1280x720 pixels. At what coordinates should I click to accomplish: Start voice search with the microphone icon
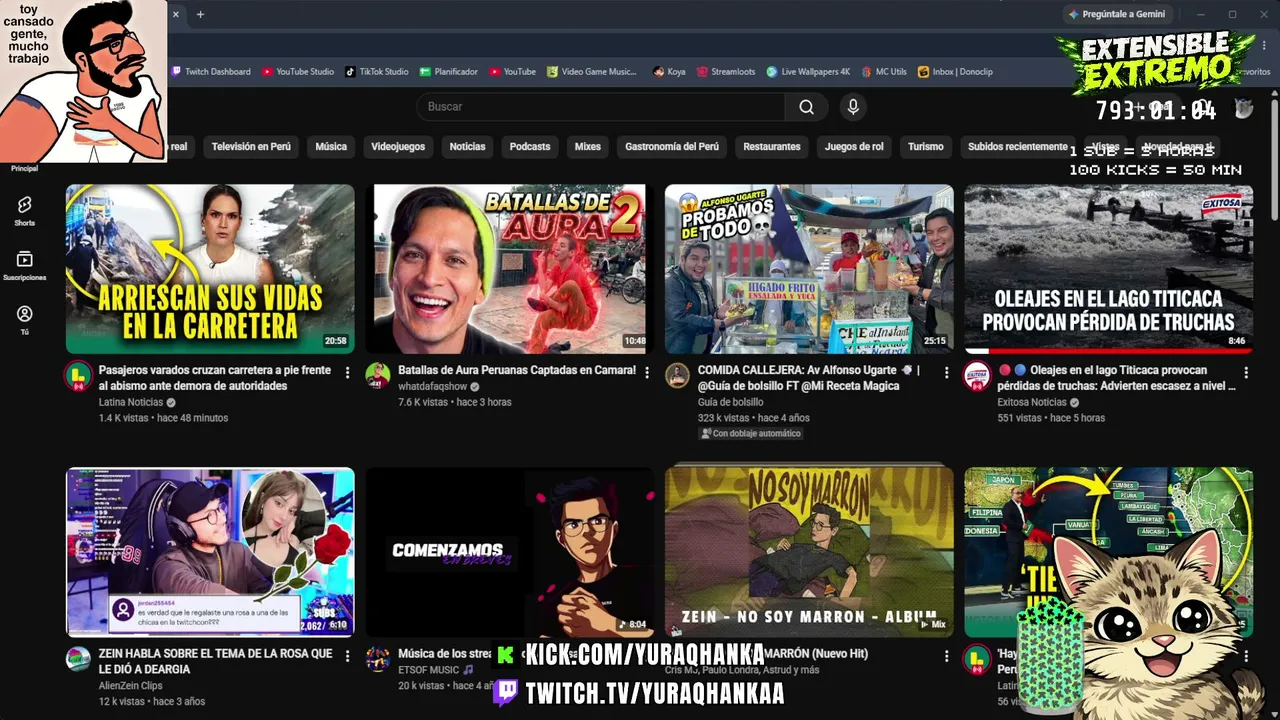click(x=852, y=107)
